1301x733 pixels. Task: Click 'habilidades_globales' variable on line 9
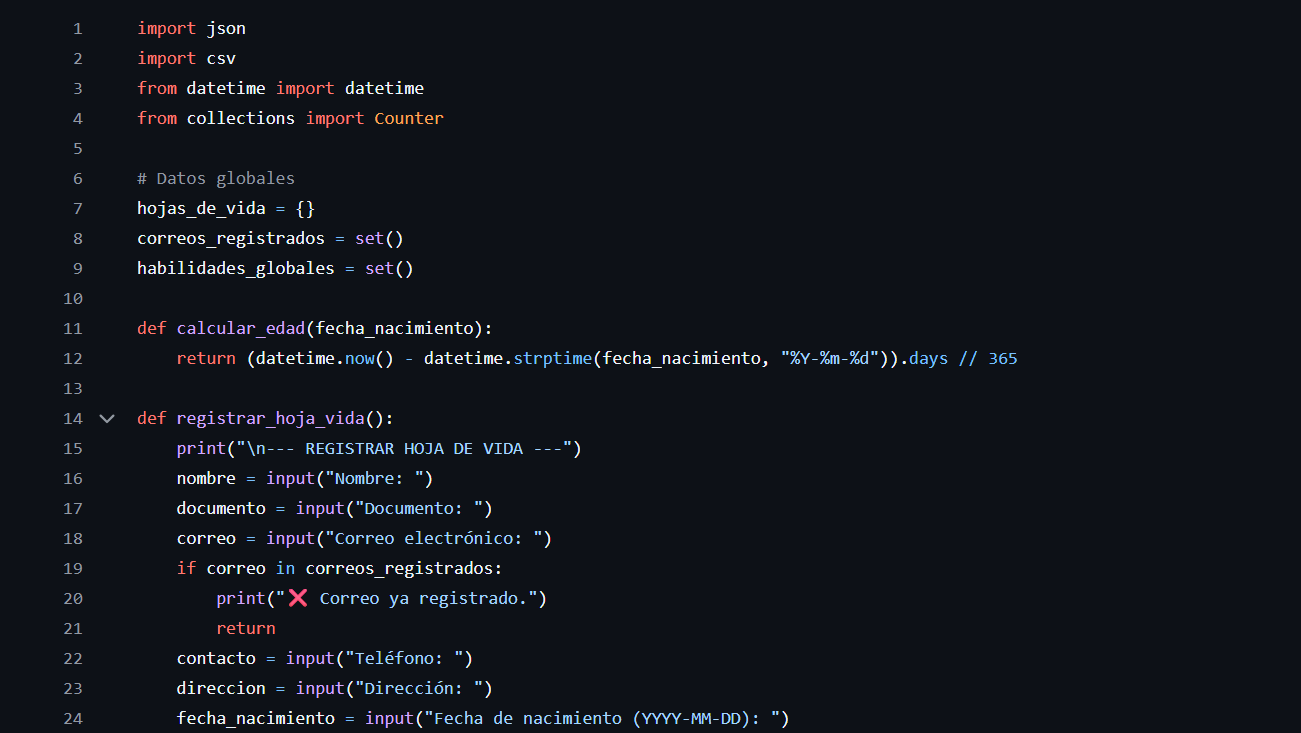click(236, 268)
